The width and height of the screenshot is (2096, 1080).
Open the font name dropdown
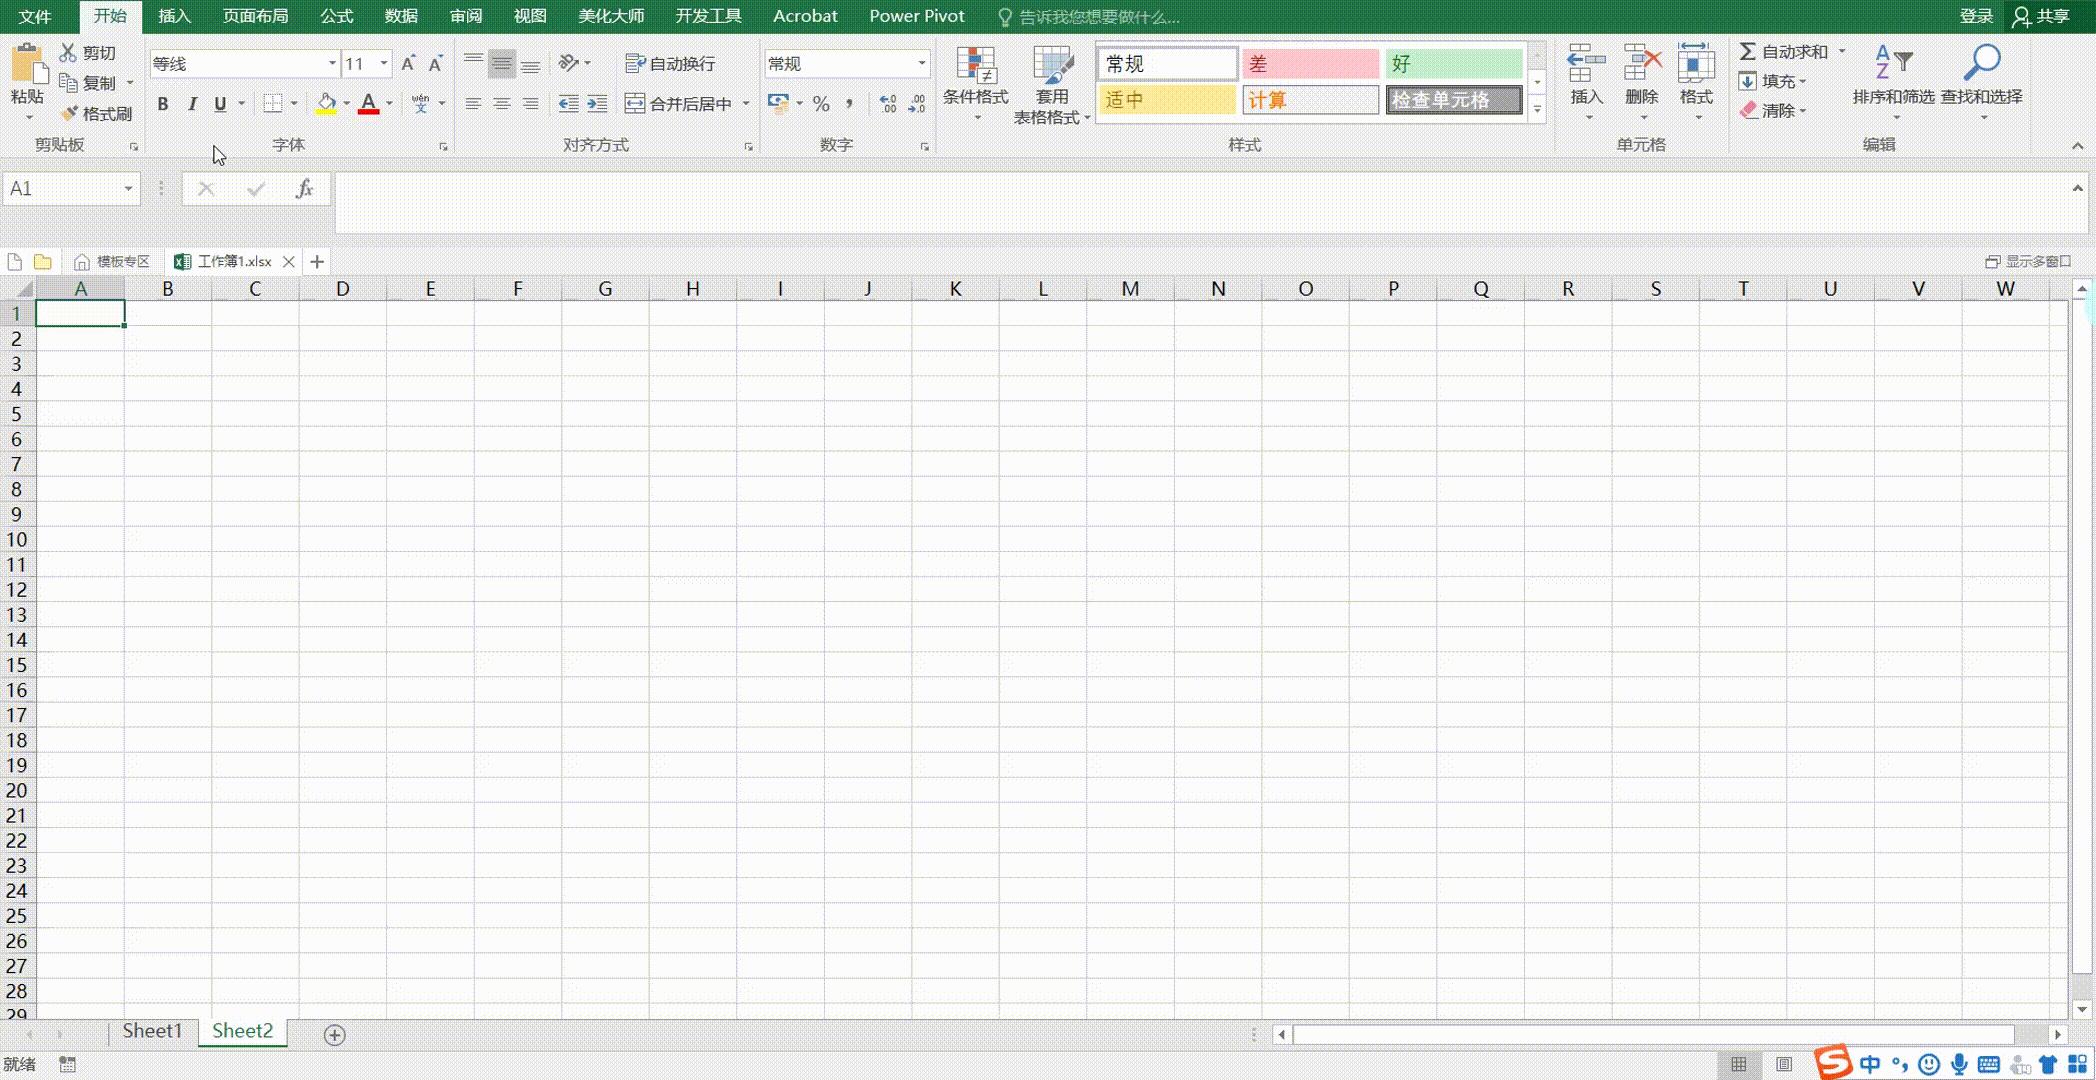pos(331,63)
